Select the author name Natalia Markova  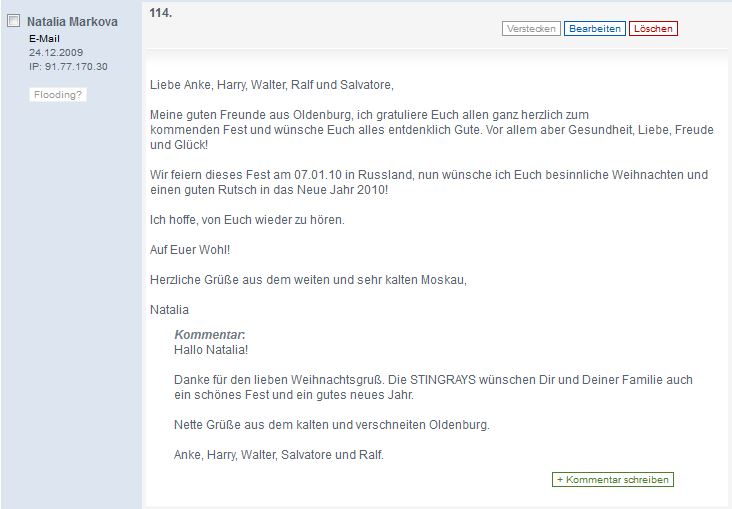[72, 21]
